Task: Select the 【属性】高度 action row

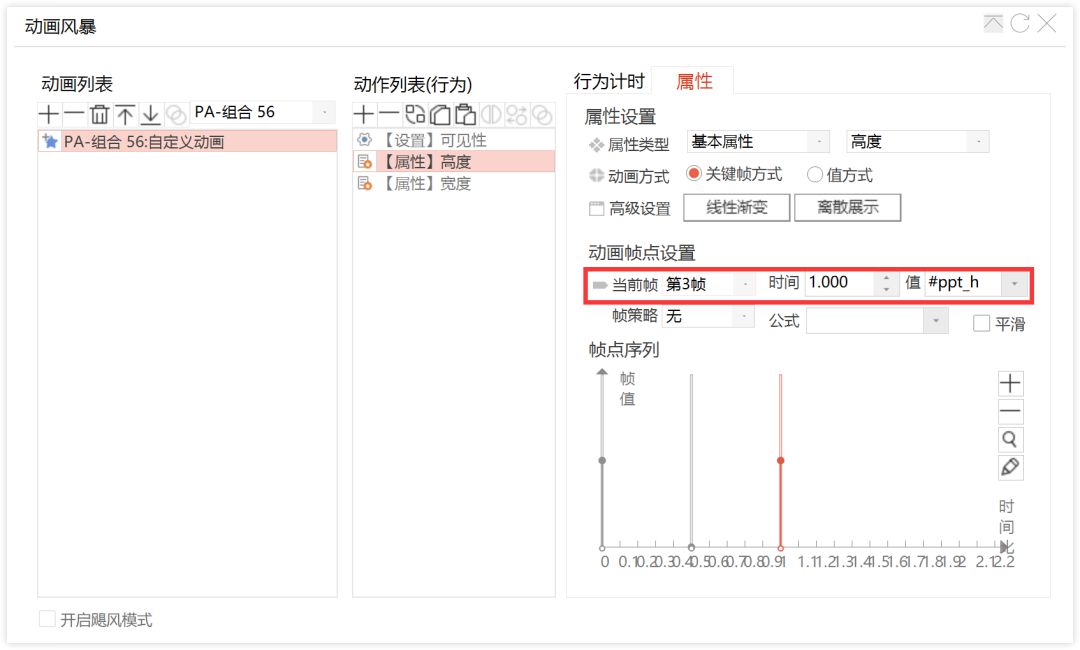Action: [x=454, y=162]
